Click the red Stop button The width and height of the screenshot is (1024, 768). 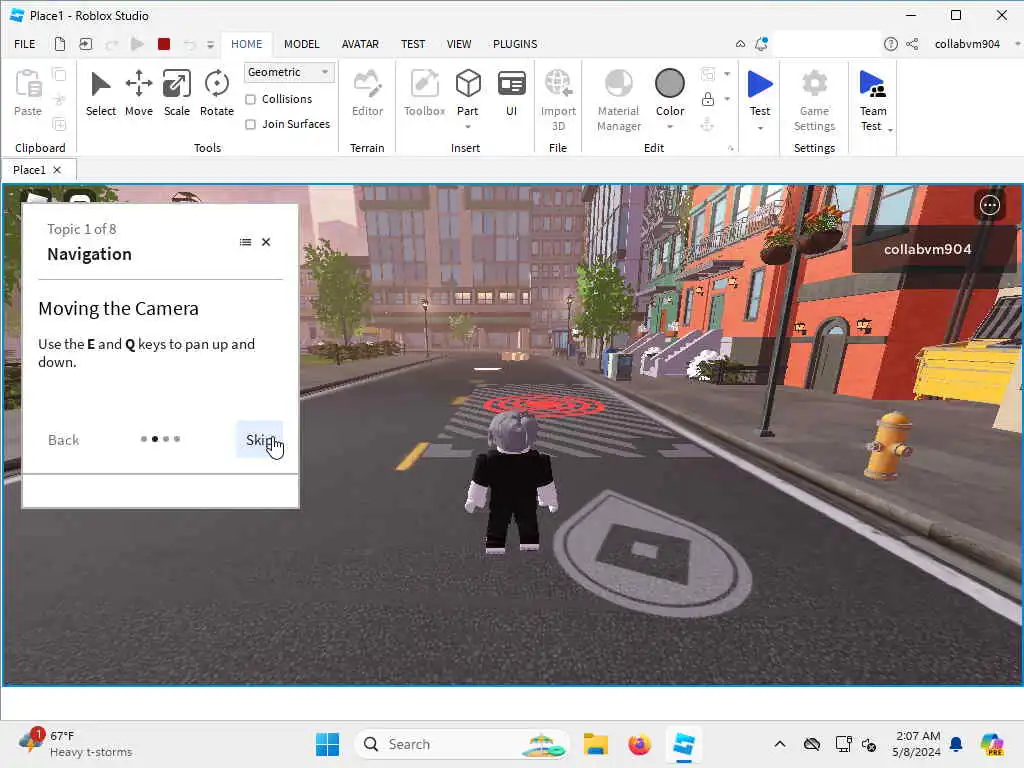(x=164, y=44)
